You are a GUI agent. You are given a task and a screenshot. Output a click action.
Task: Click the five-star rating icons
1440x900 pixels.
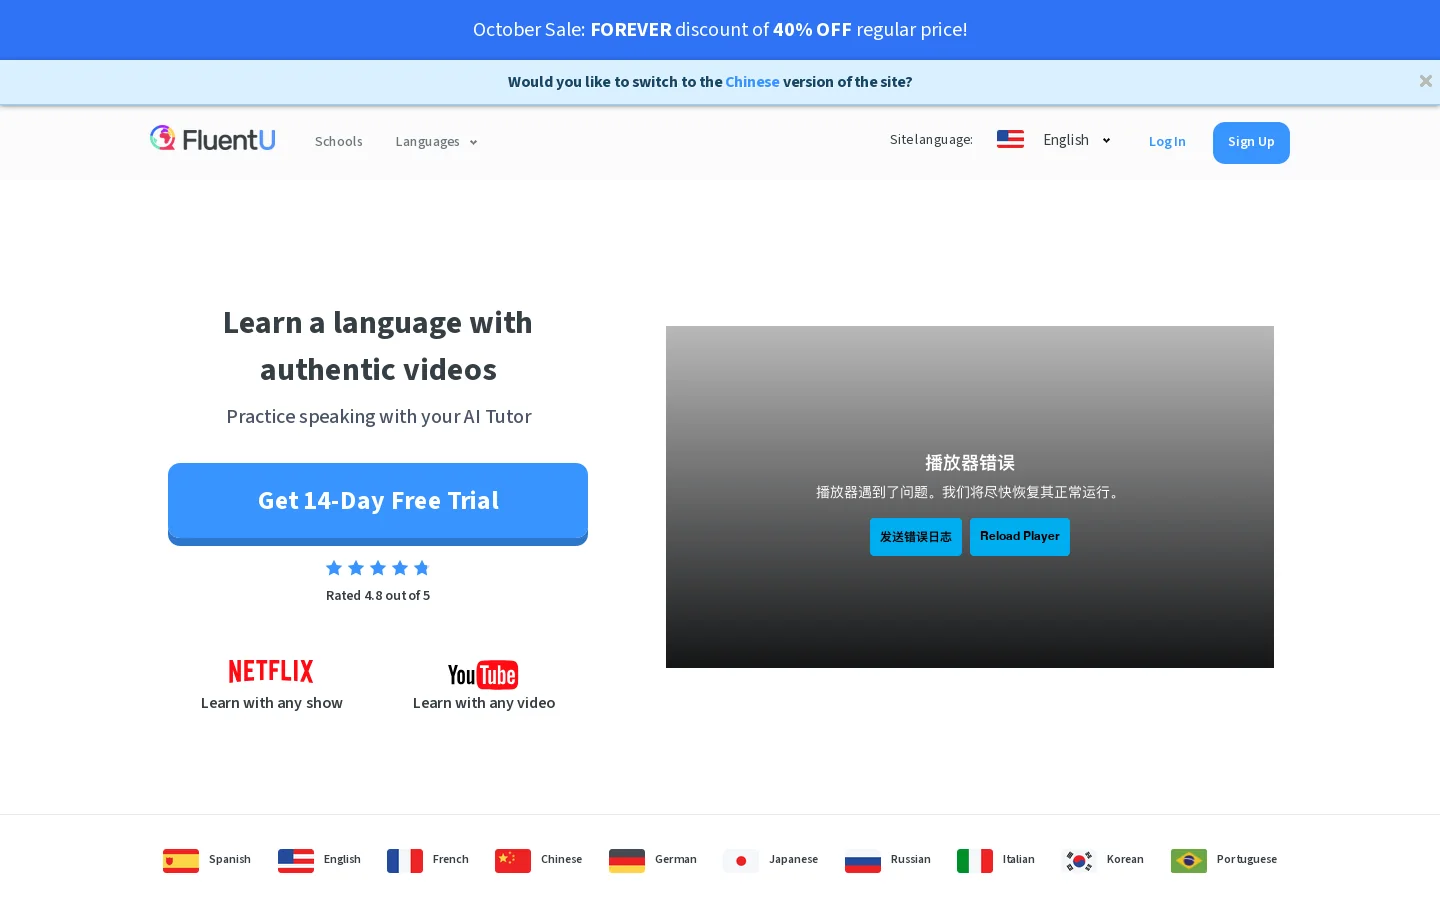(378, 568)
